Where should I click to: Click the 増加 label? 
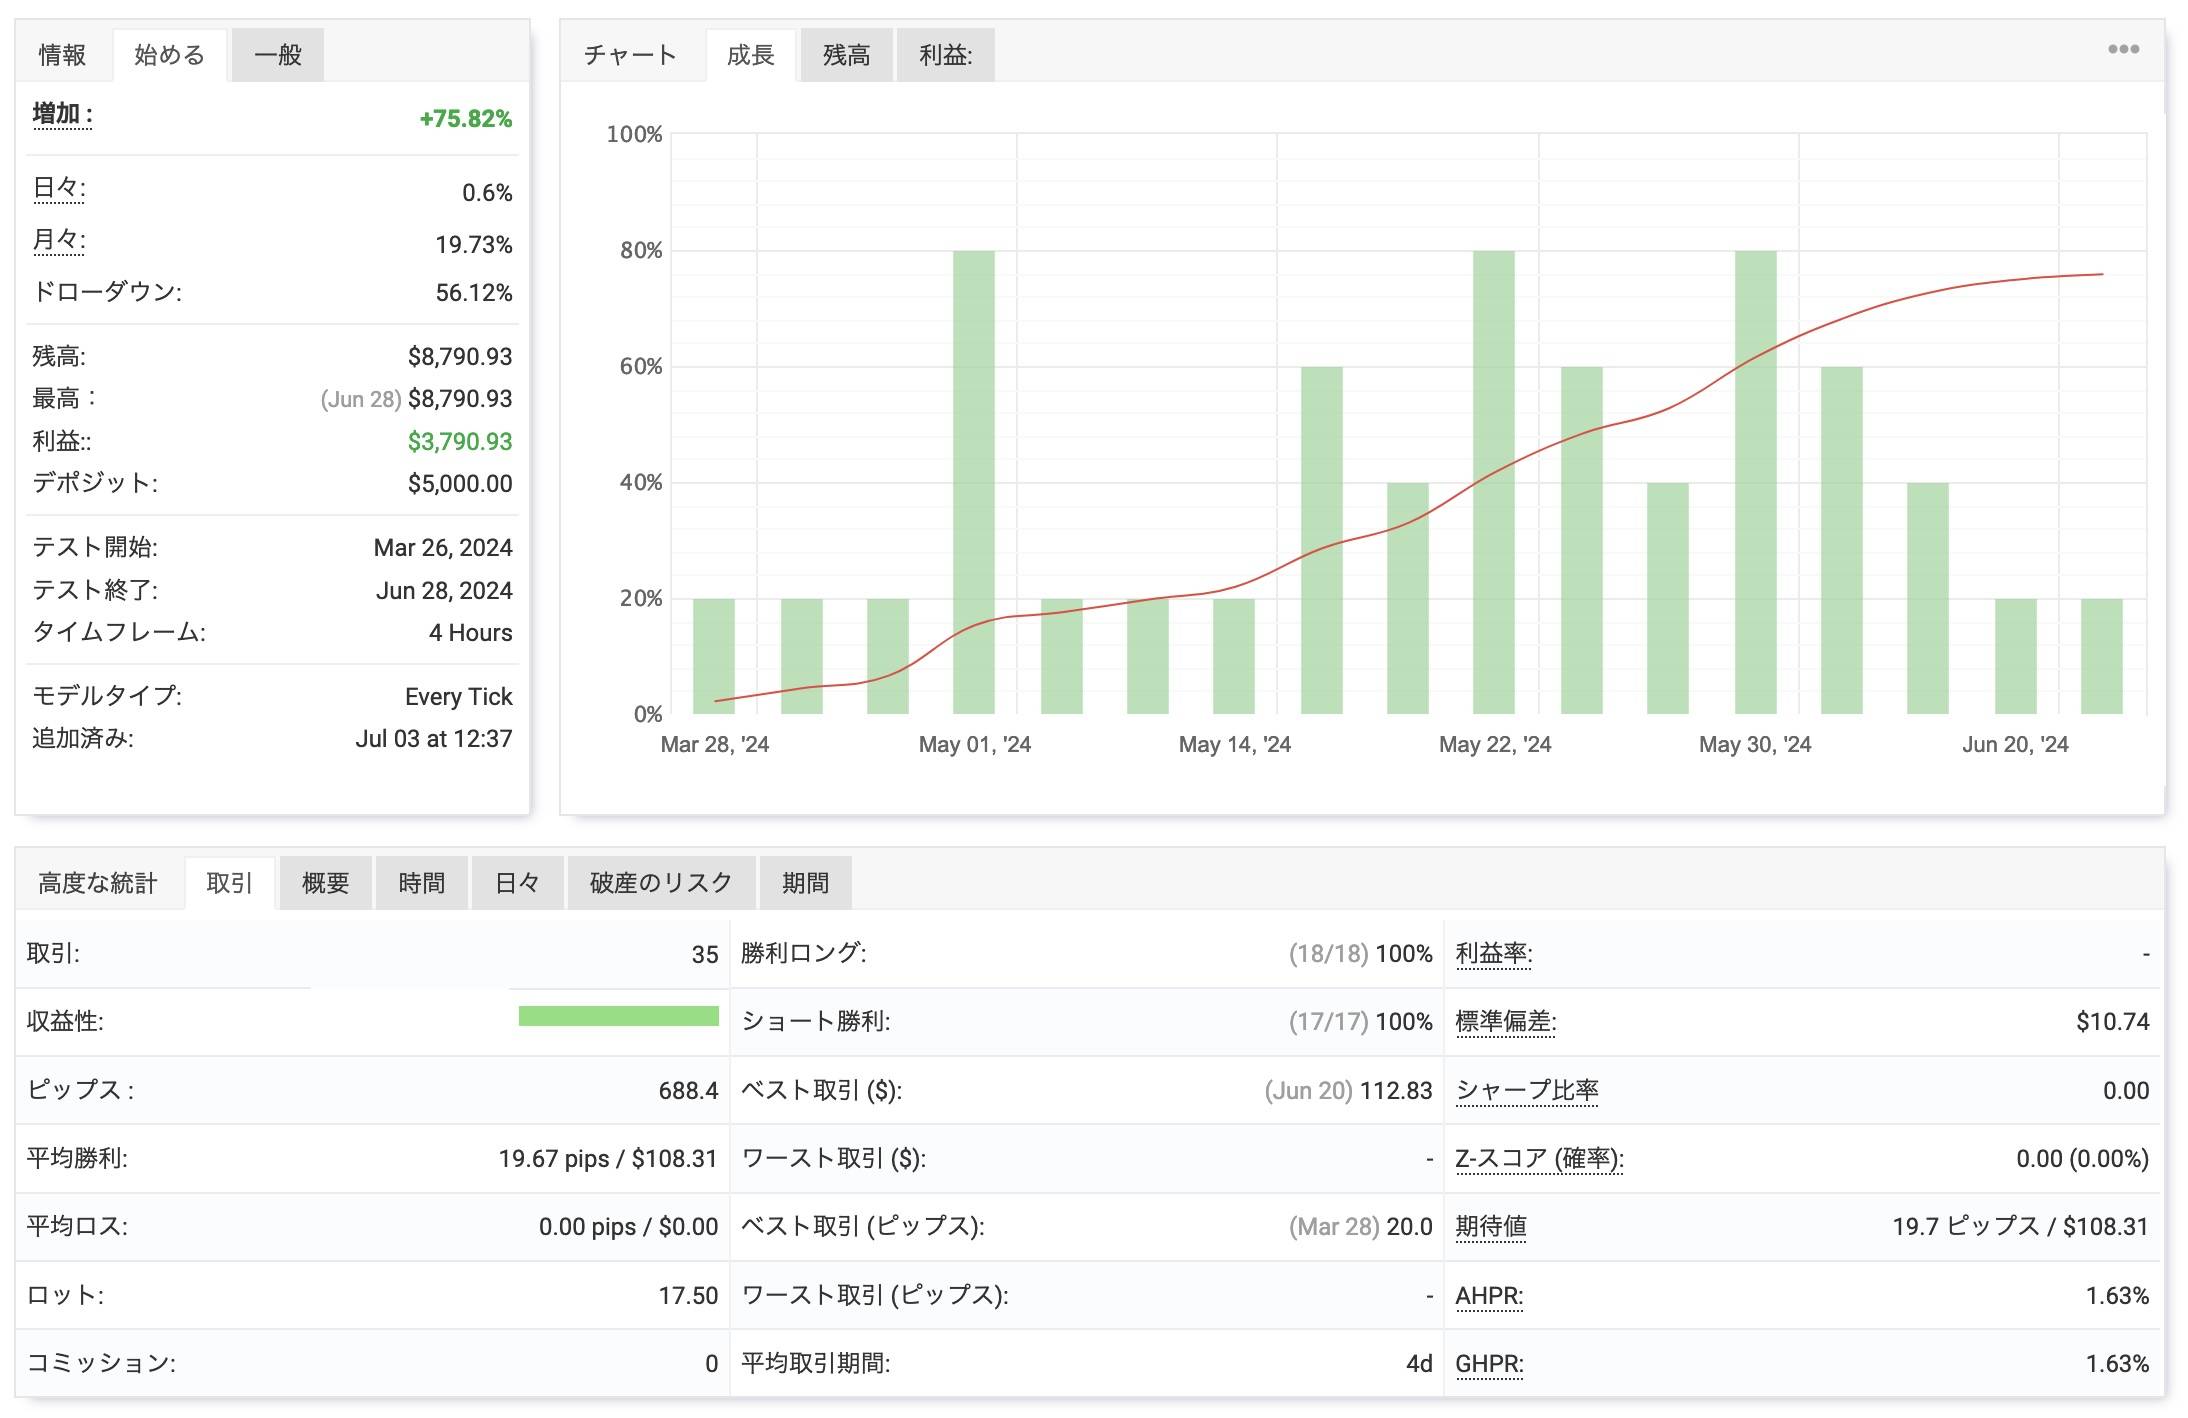point(62,115)
